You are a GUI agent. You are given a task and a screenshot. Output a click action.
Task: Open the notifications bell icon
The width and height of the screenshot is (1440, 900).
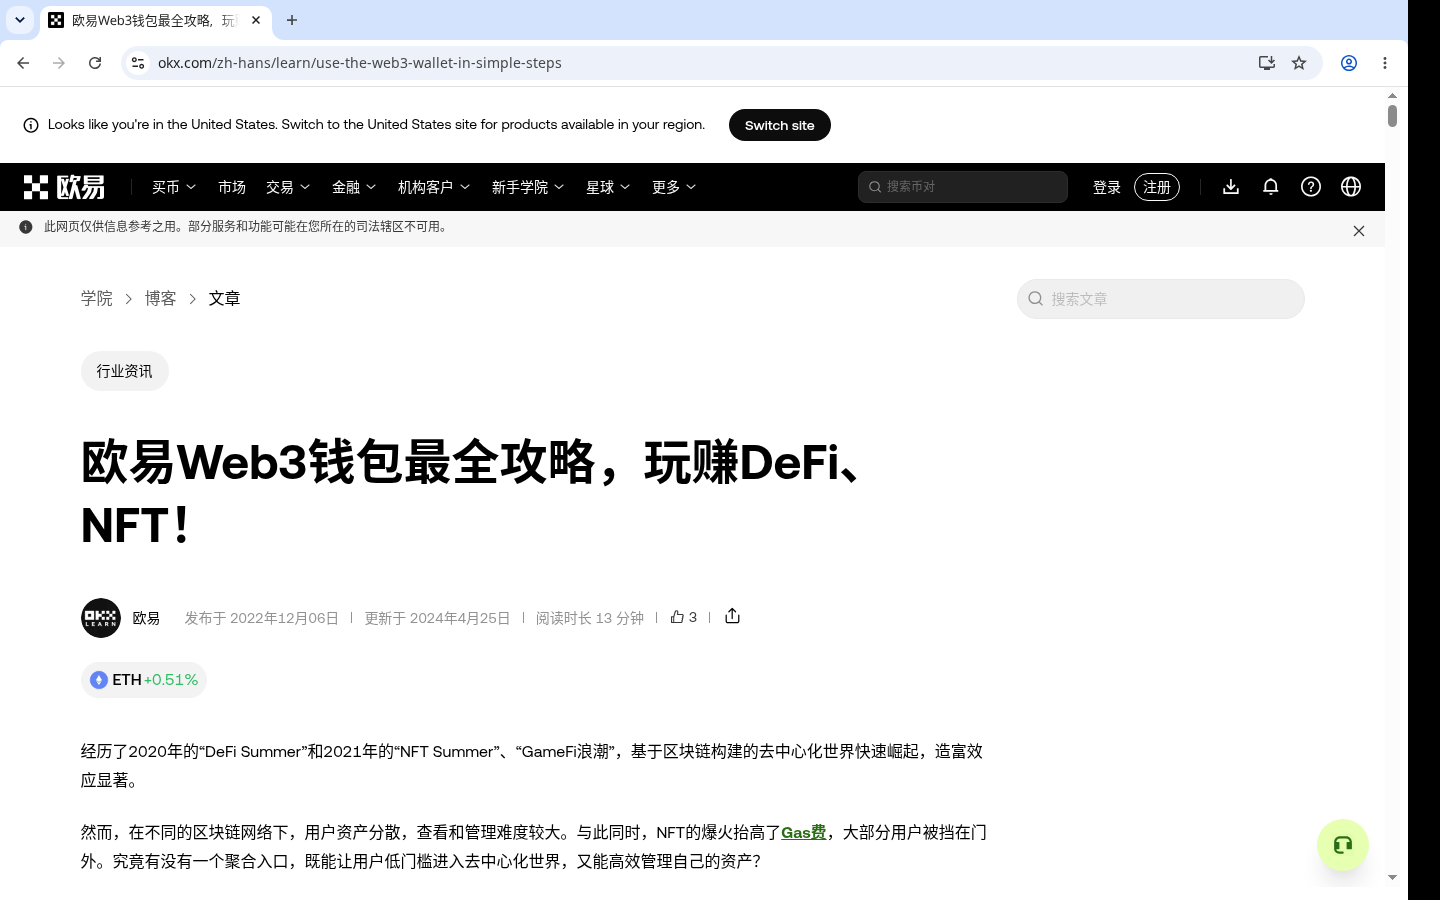click(x=1271, y=187)
